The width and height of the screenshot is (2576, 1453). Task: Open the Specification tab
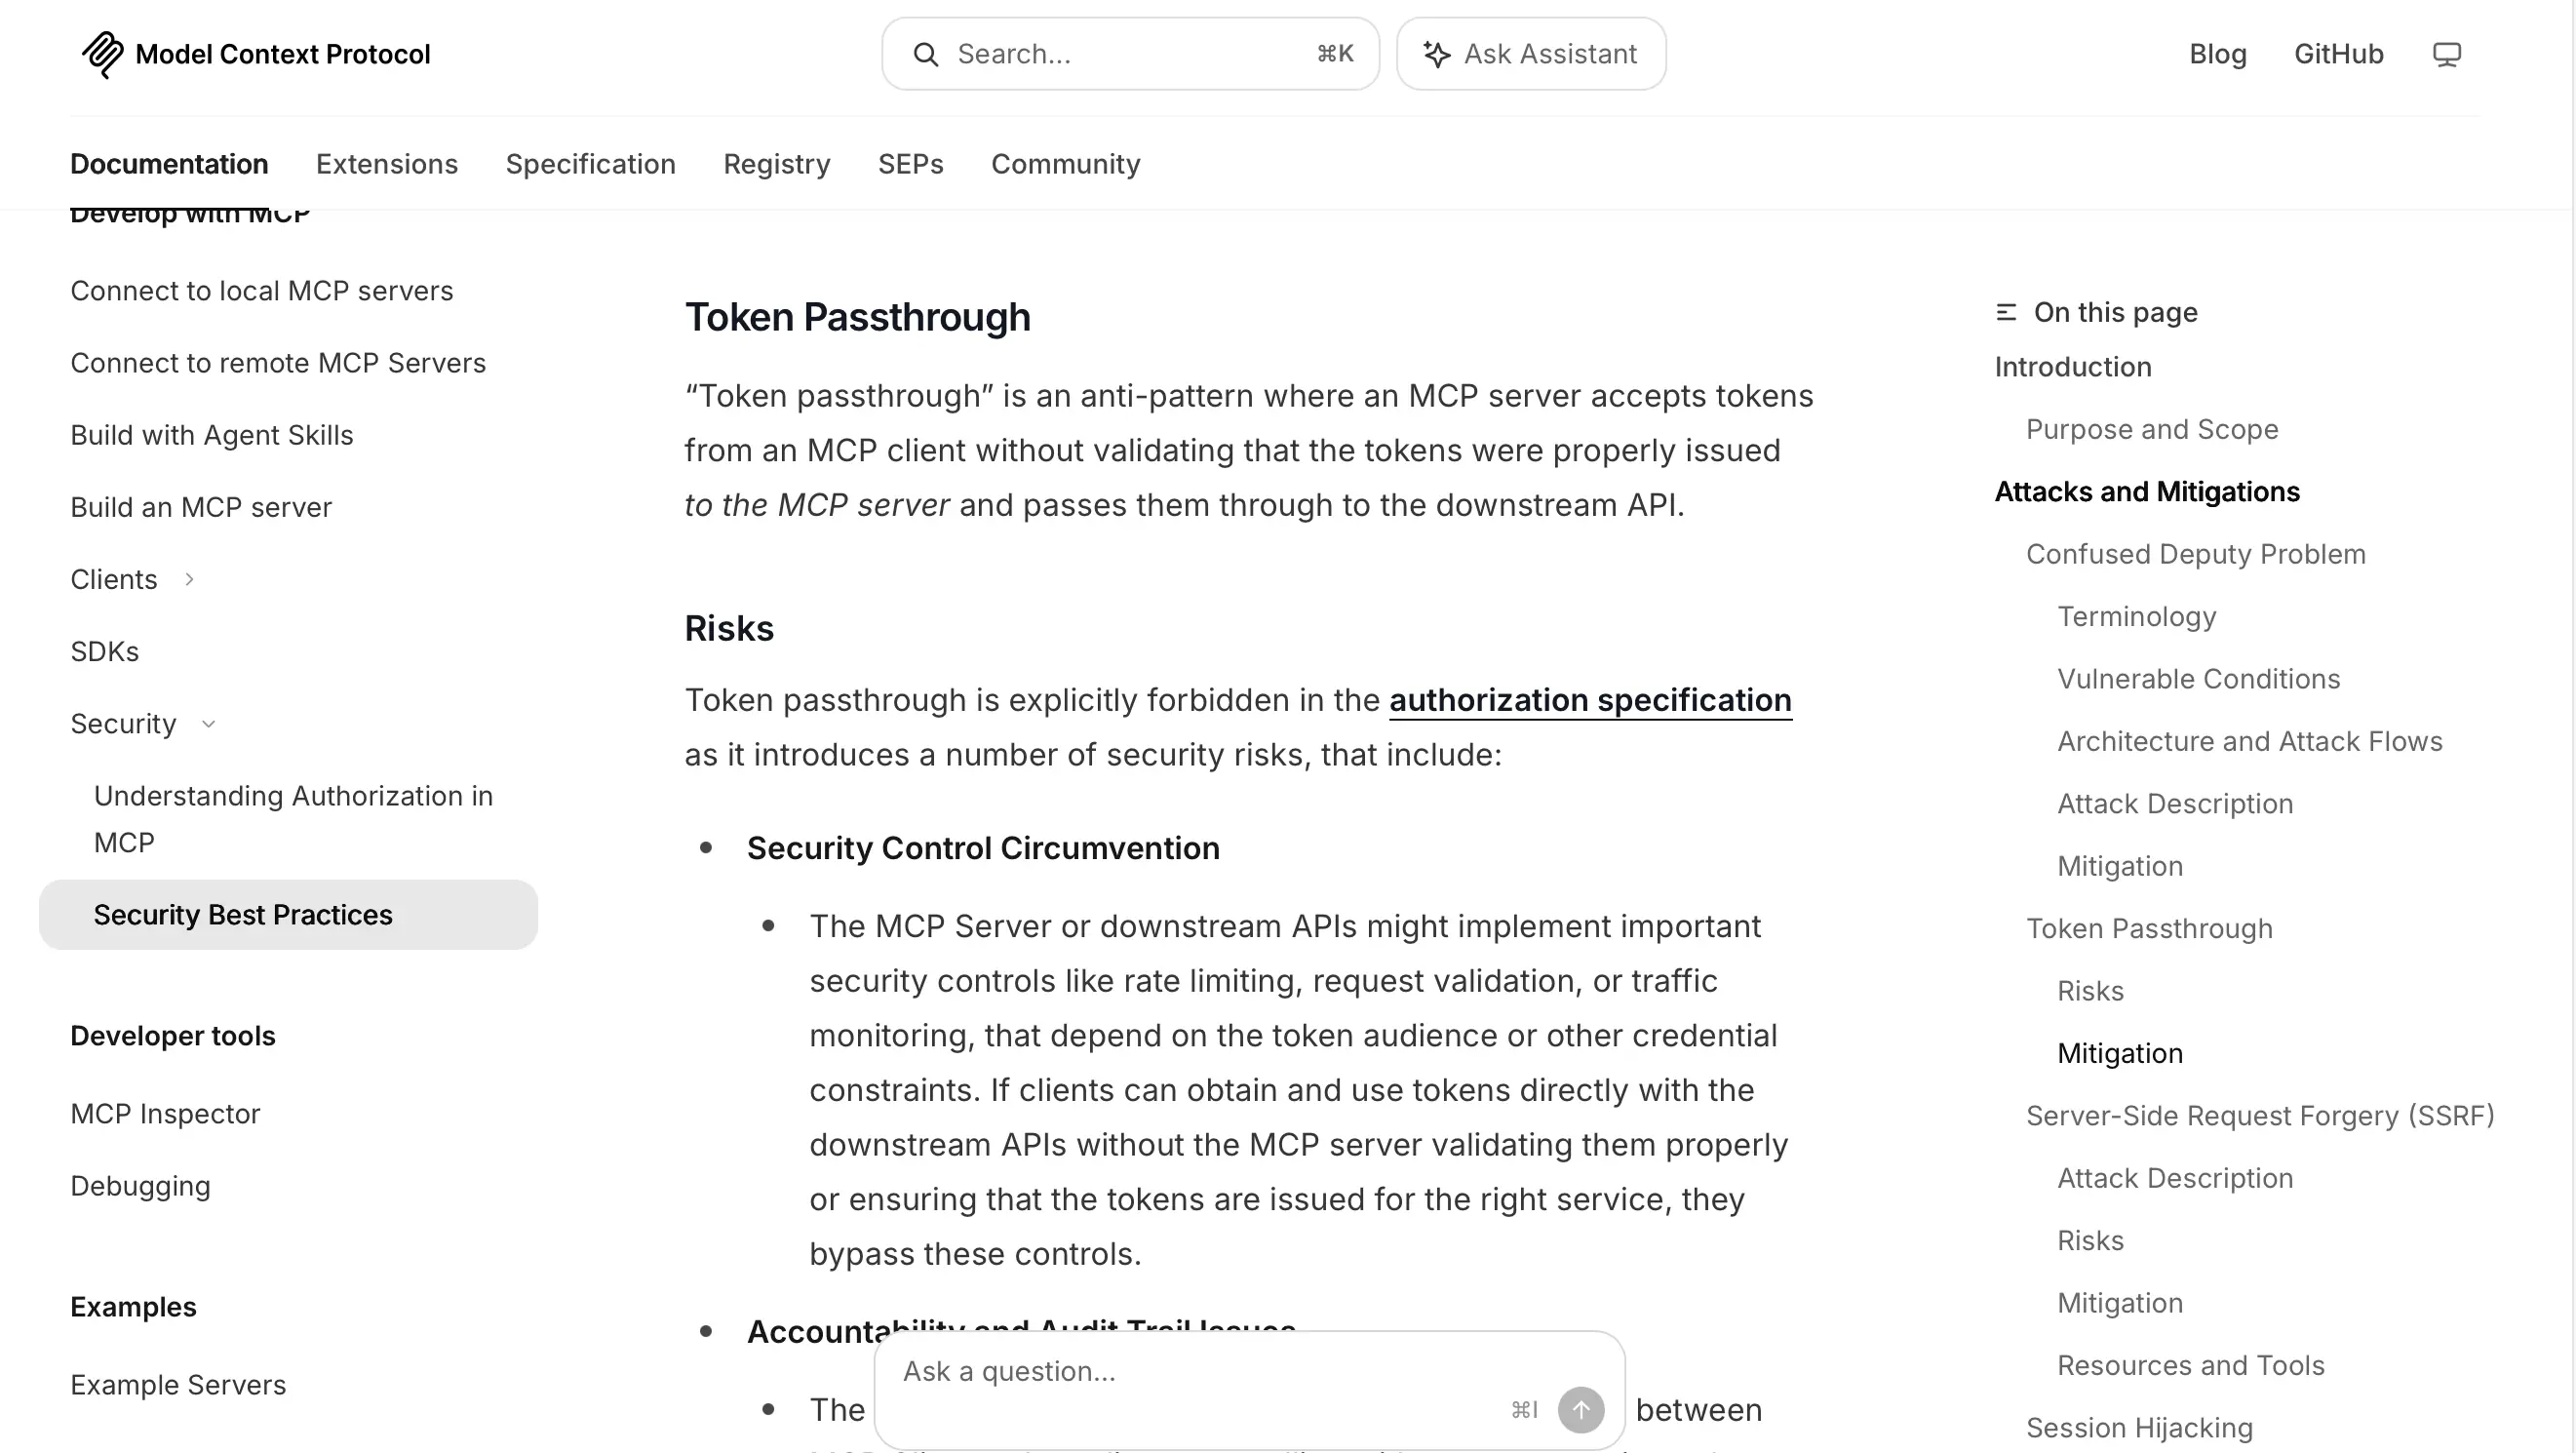(590, 163)
